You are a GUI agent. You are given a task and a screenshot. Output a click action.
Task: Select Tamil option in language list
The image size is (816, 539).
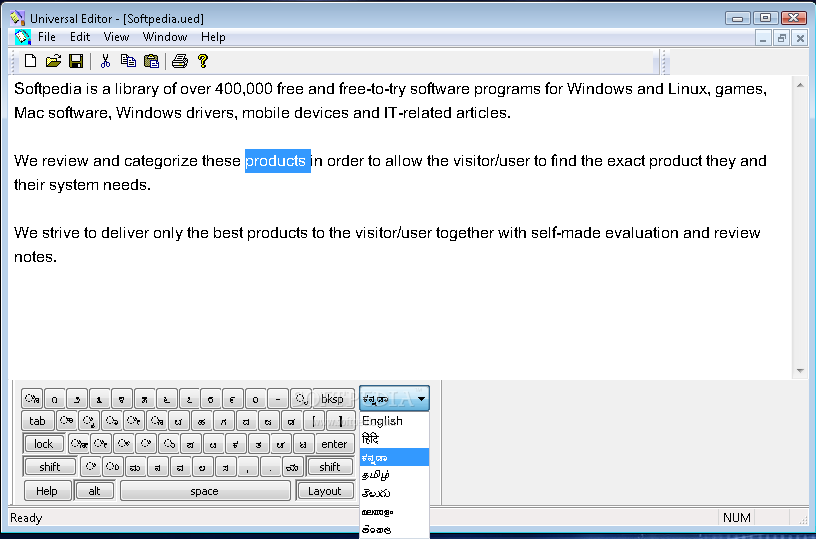click(394, 475)
